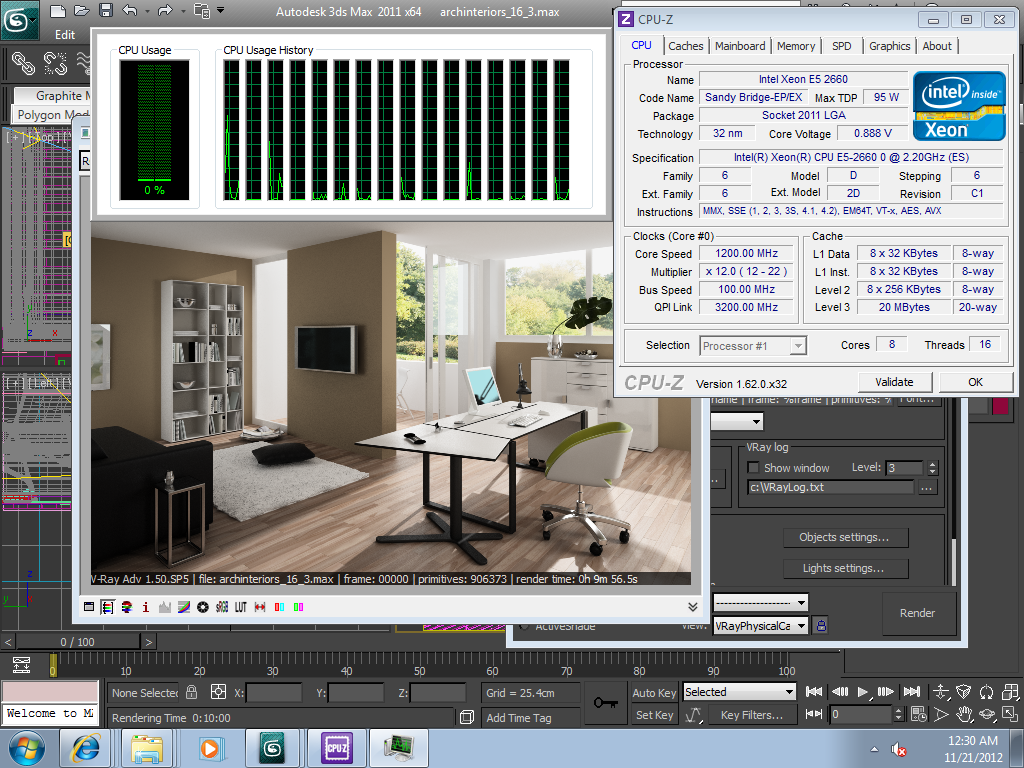1024x768 pixels.
Task: Toggle the Selection Lock padlock icon
Action: pyautogui.click(x=191, y=692)
